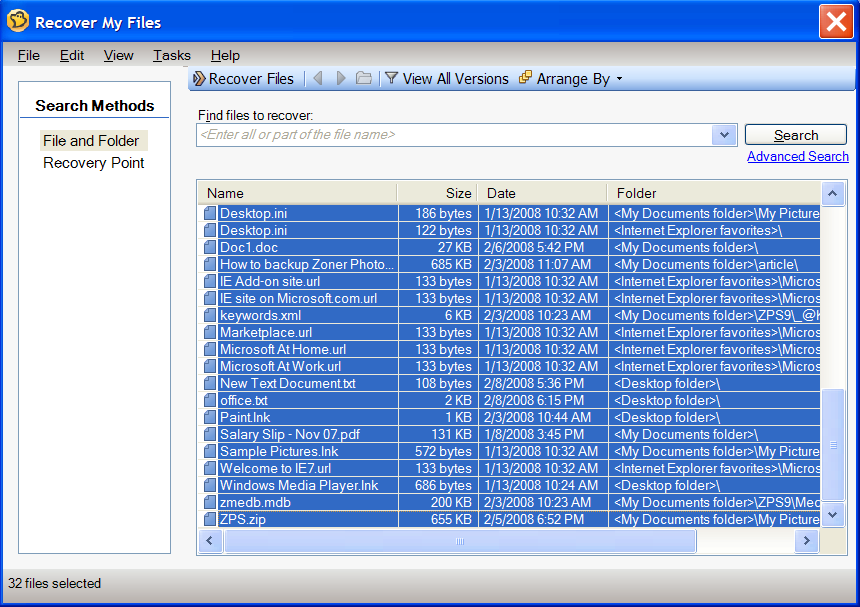The width and height of the screenshot is (860, 607).
Task: Click the file icon next to Microsoft At Work.url
Action: (210, 366)
